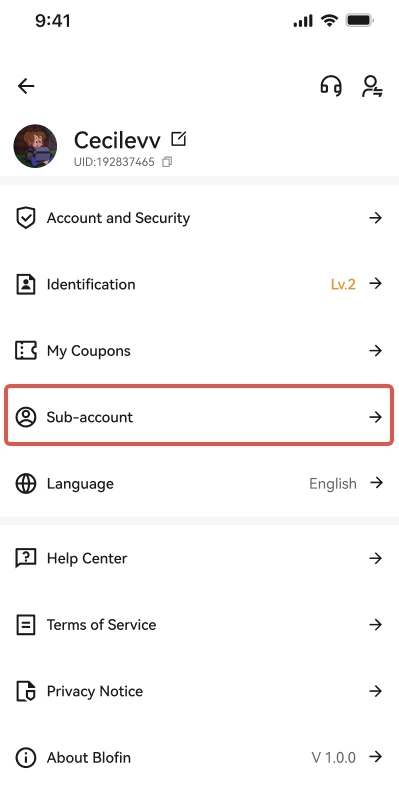Image resolution: width=399 pixels, height=803 pixels.
Task: Check version V 1.0.0 label
Action: pyautogui.click(x=333, y=757)
